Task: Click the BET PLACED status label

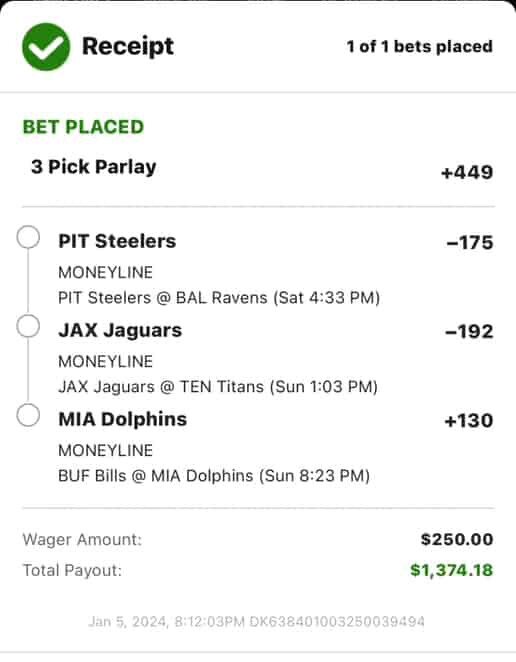Action: (83, 127)
